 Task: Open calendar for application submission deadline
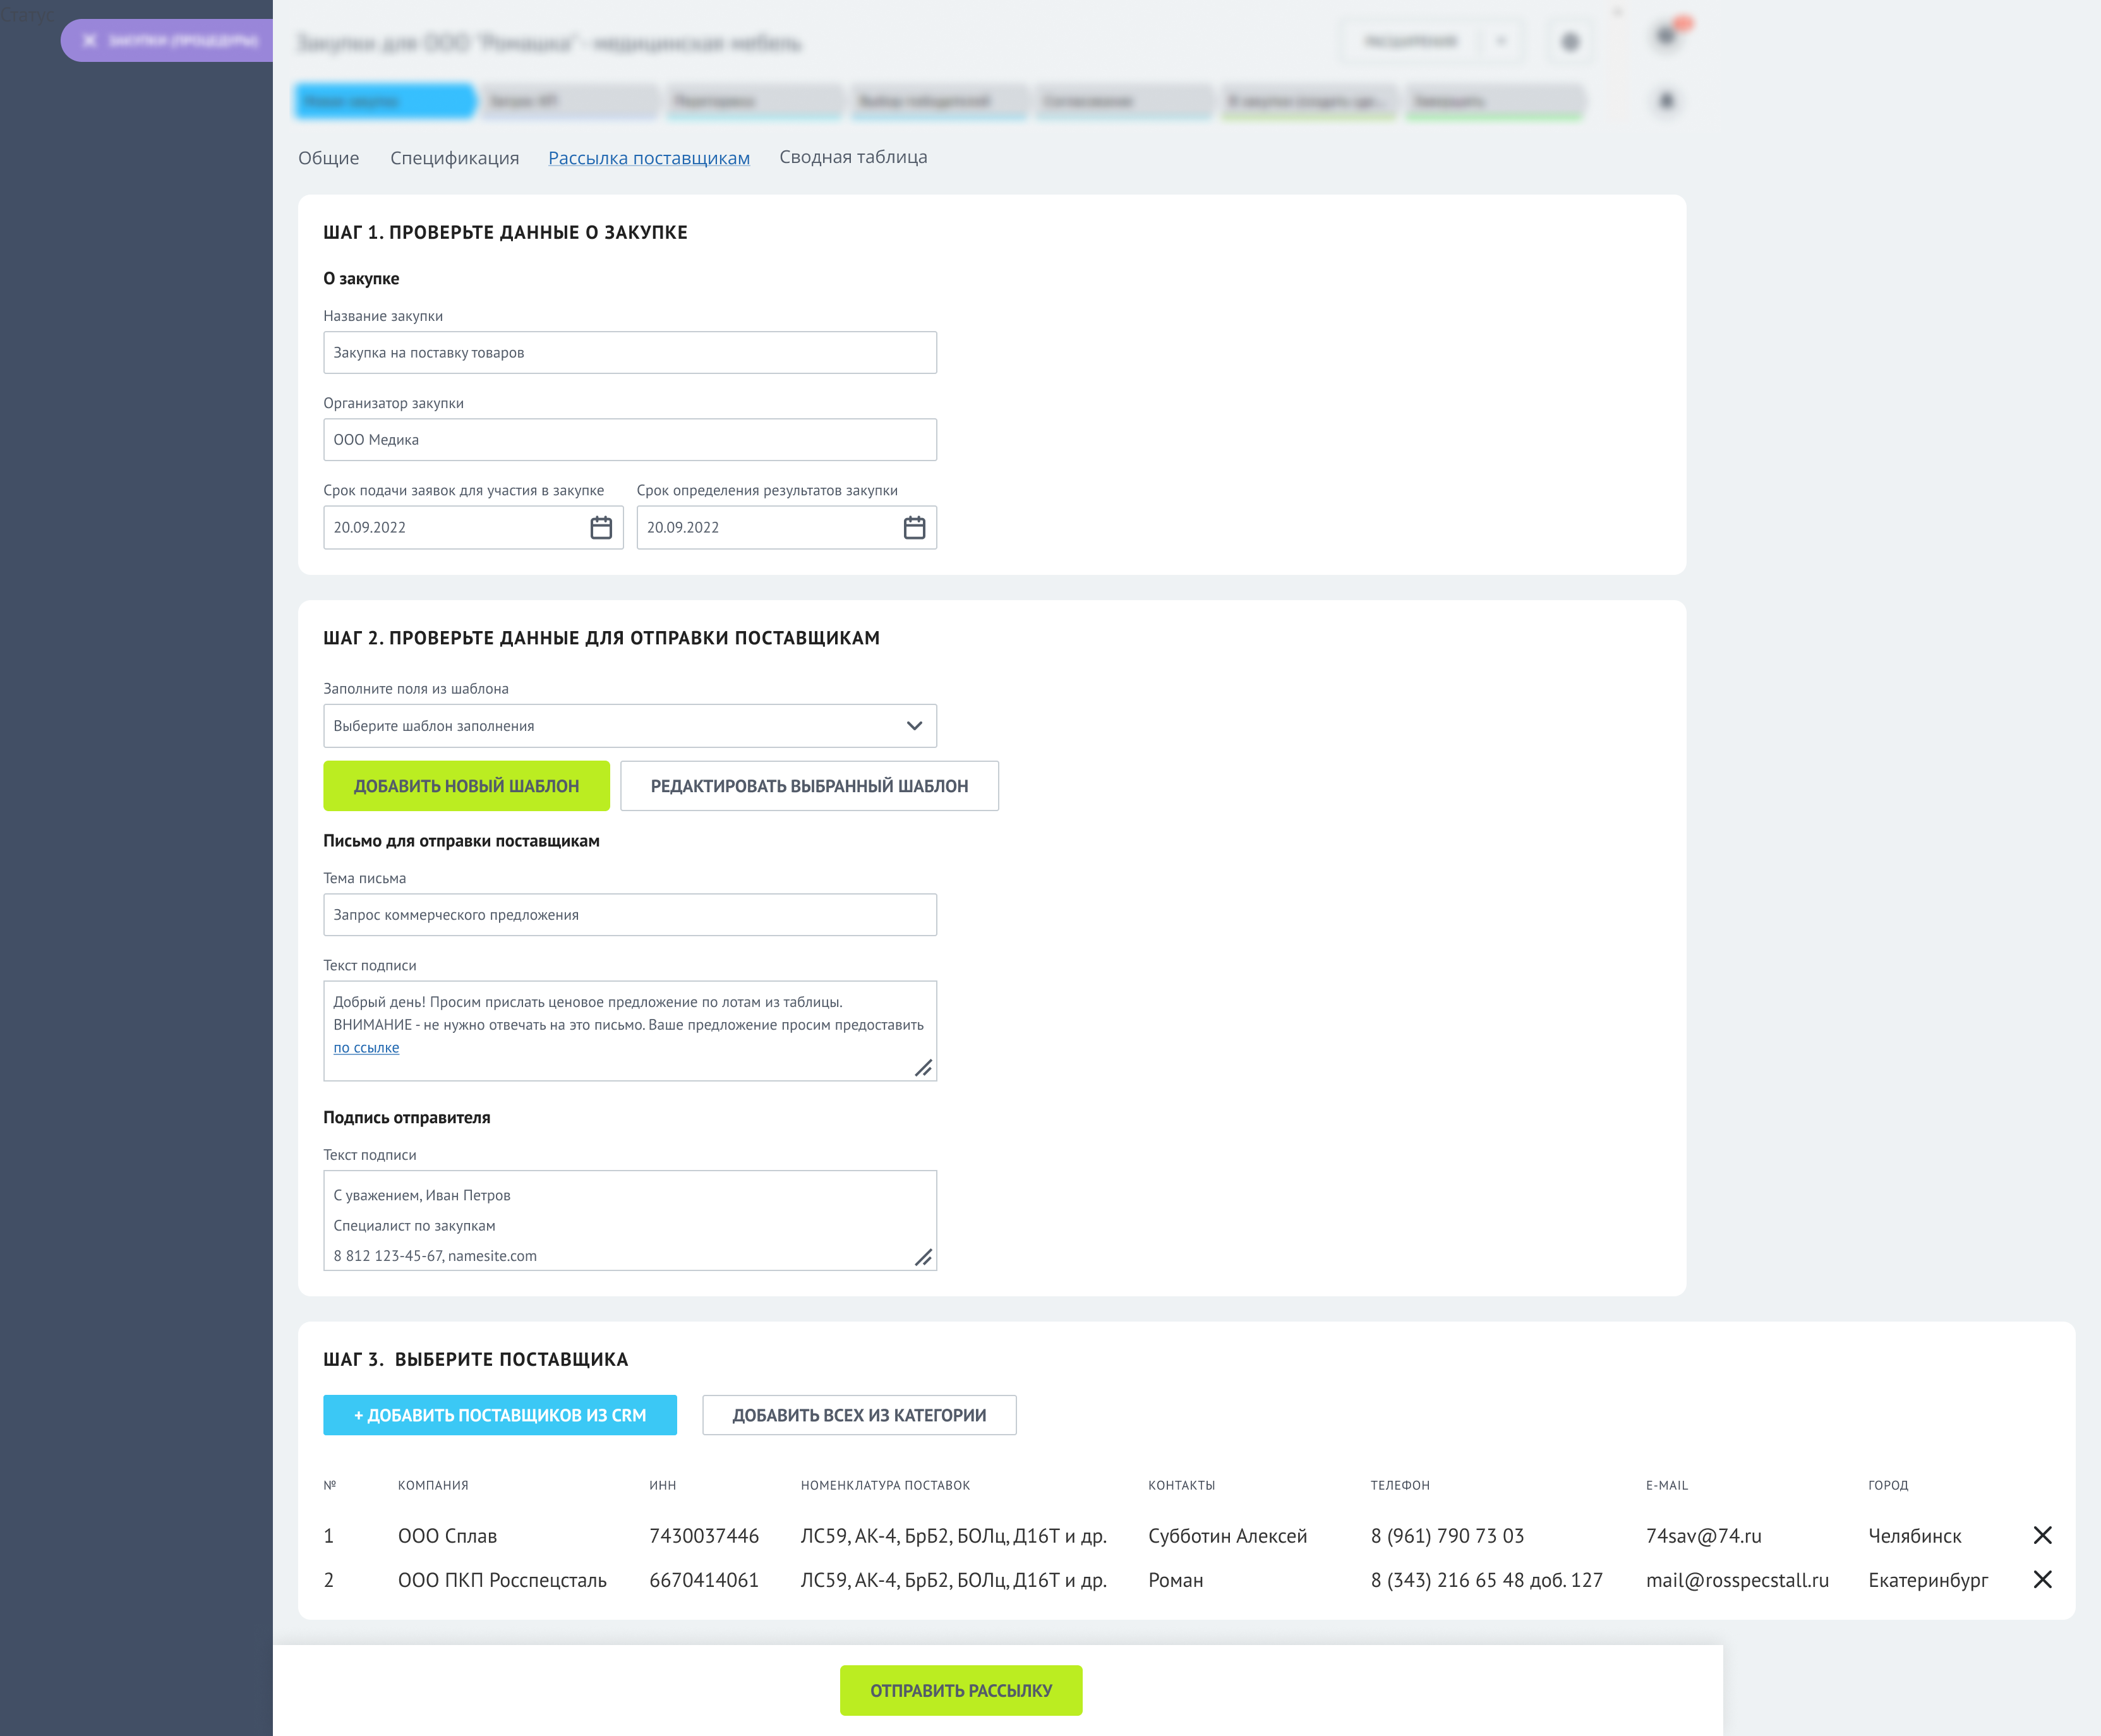600,527
